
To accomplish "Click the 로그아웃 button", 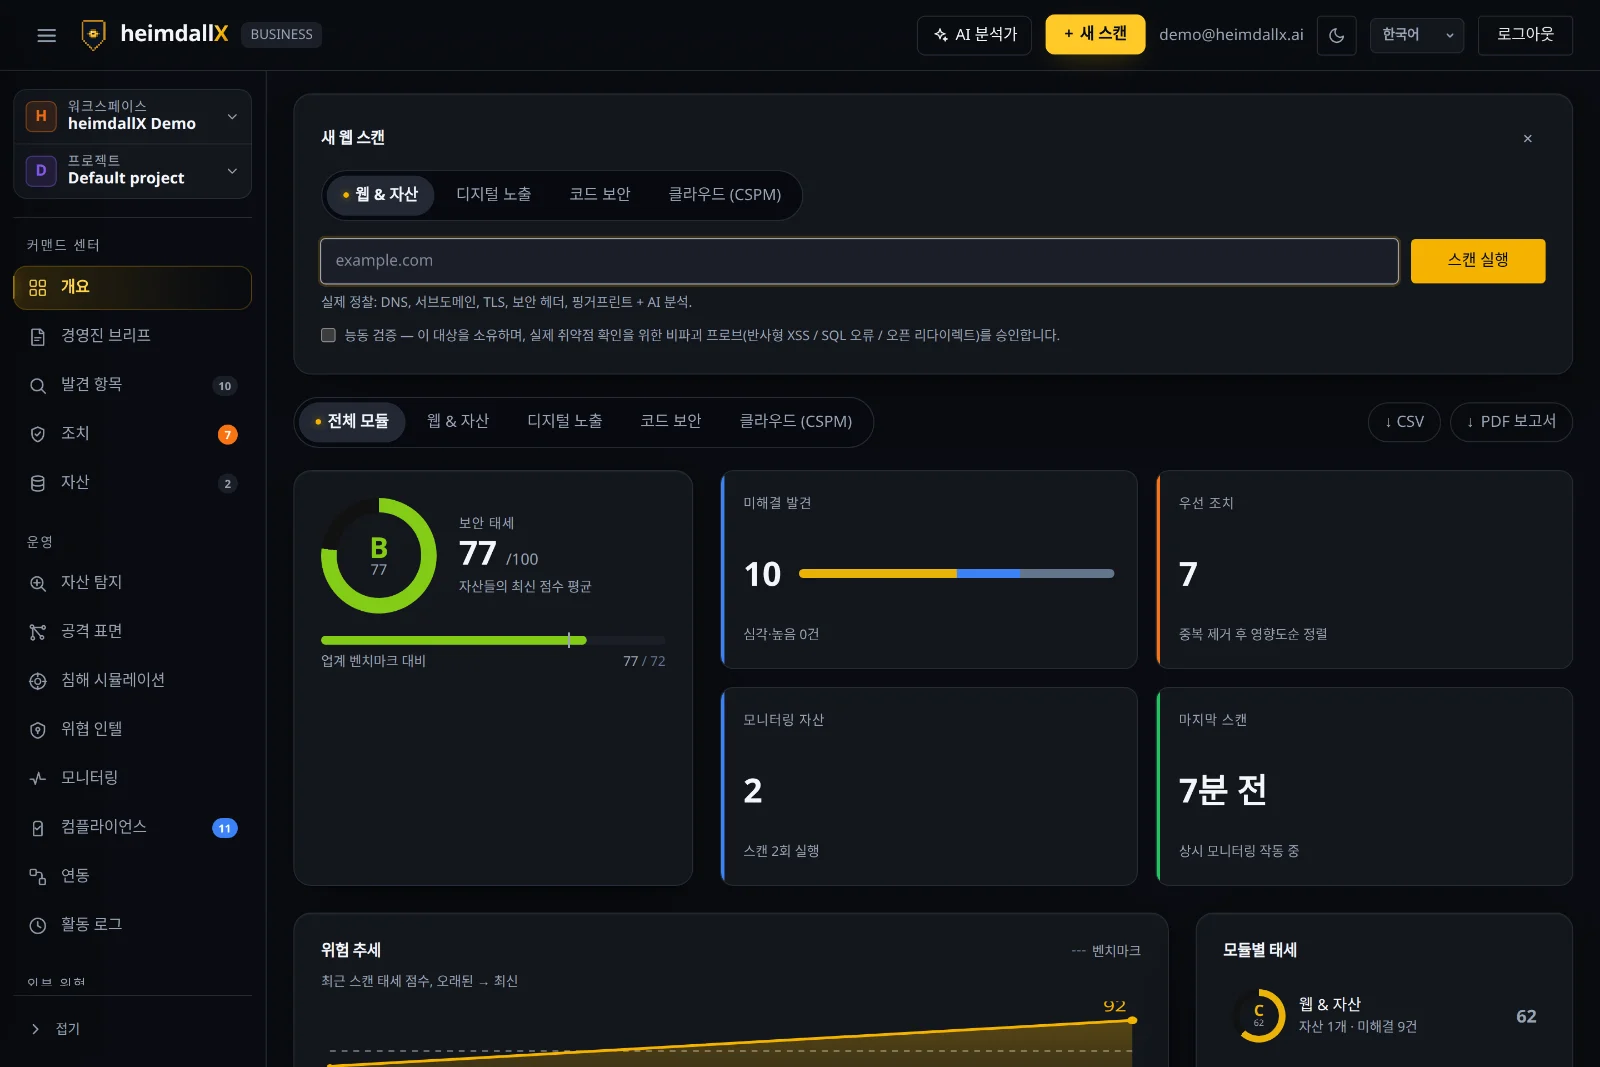I will pyautogui.click(x=1525, y=35).
